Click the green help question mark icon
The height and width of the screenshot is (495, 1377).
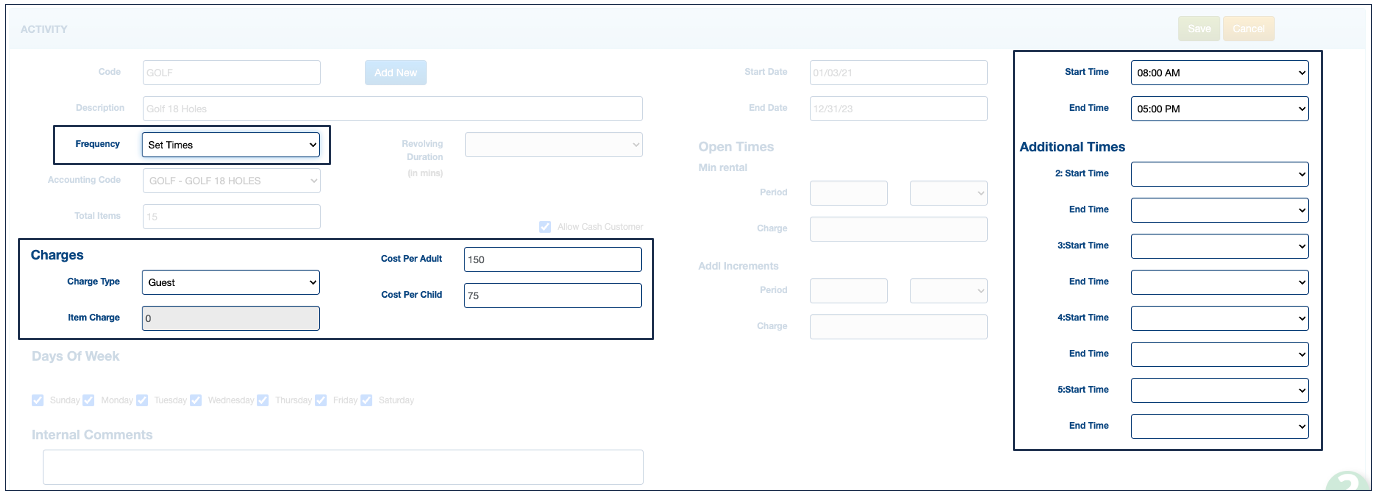[x=1348, y=484]
